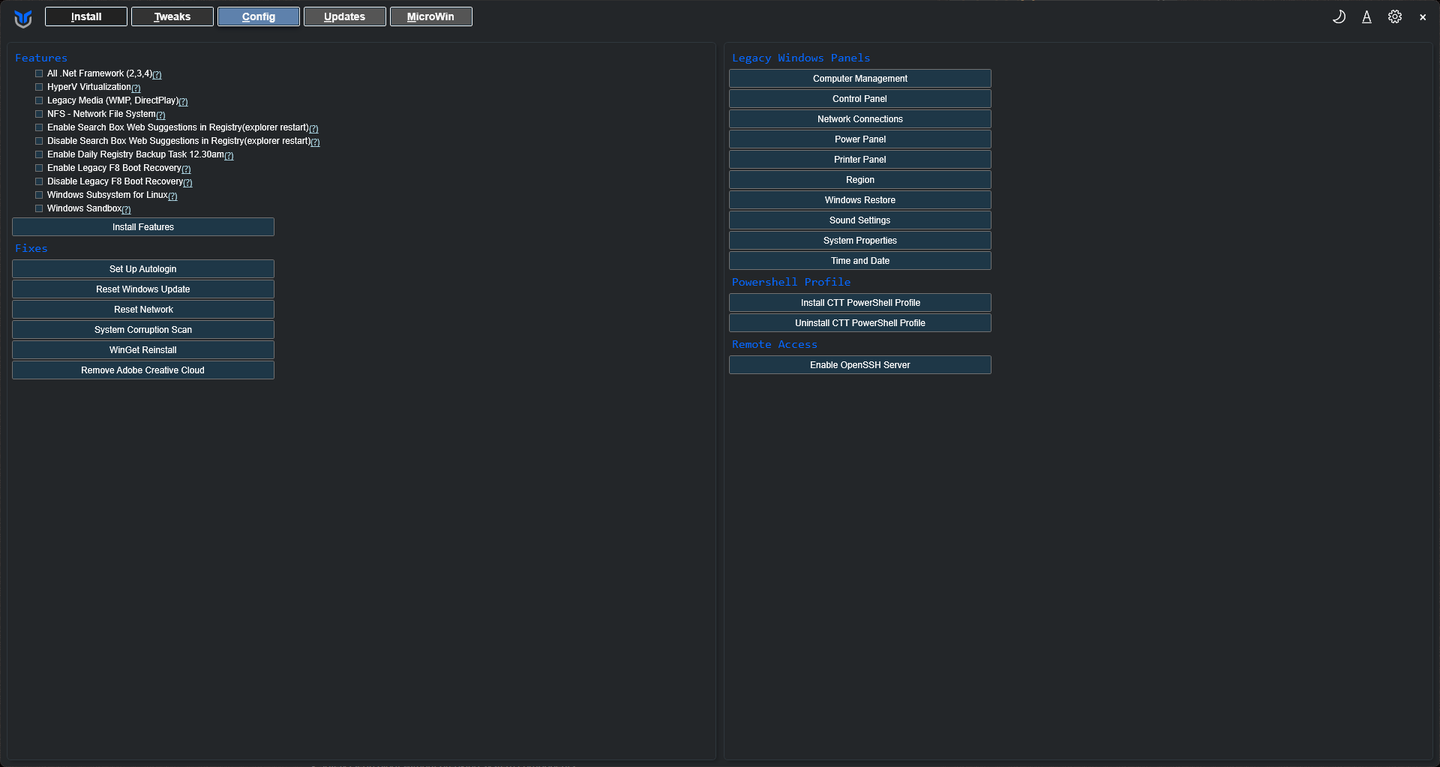Check the Legacy Media checkbox
The height and width of the screenshot is (767, 1440).
[x=39, y=101]
